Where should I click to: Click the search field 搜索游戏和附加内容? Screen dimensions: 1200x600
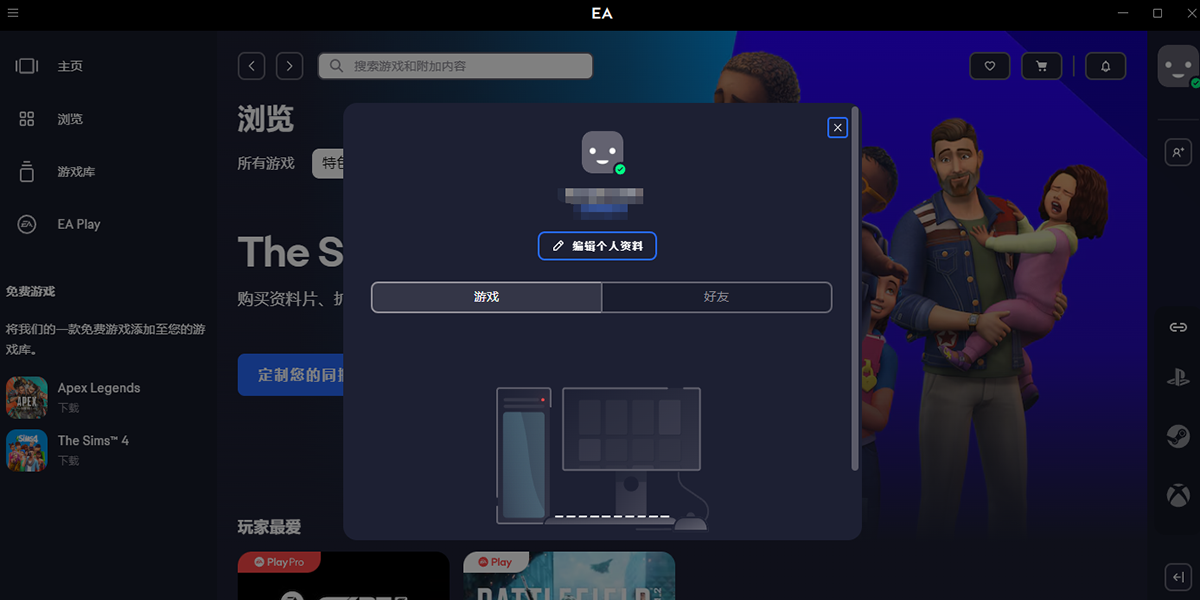tap(455, 66)
